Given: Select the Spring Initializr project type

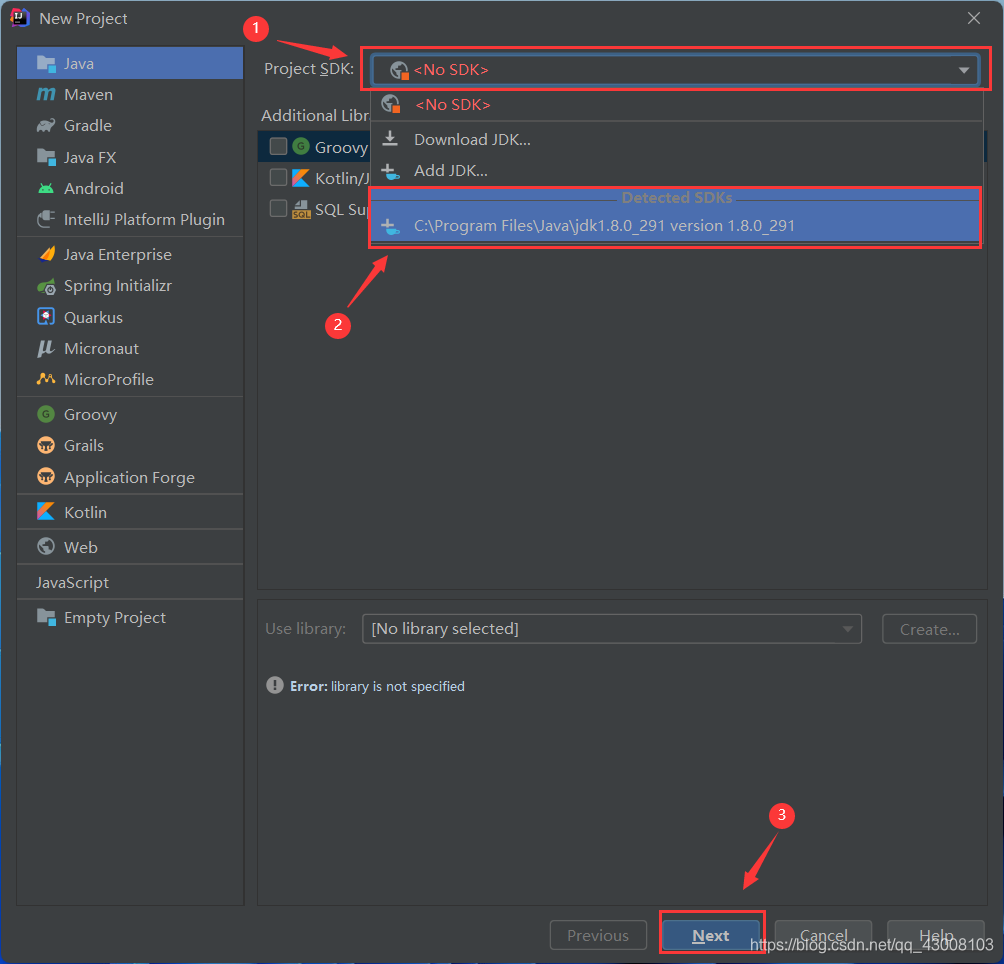Looking at the screenshot, I should [x=130, y=286].
